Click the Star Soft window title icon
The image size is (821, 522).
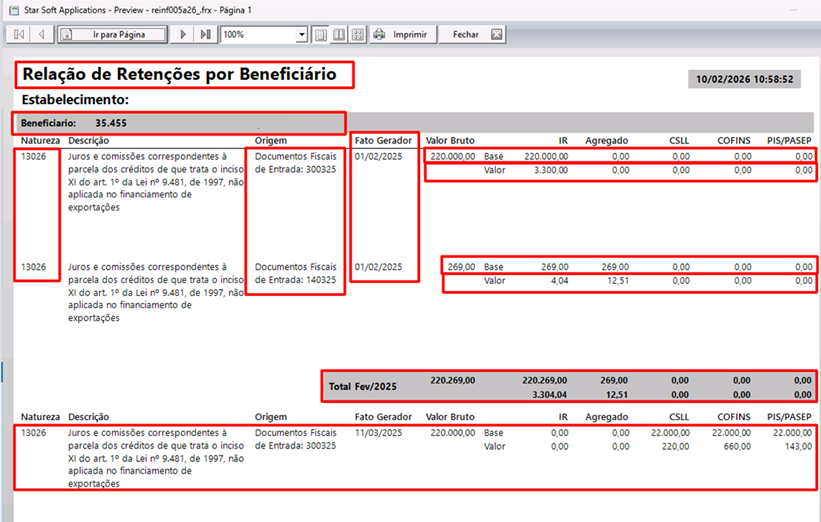pos(13,9)
